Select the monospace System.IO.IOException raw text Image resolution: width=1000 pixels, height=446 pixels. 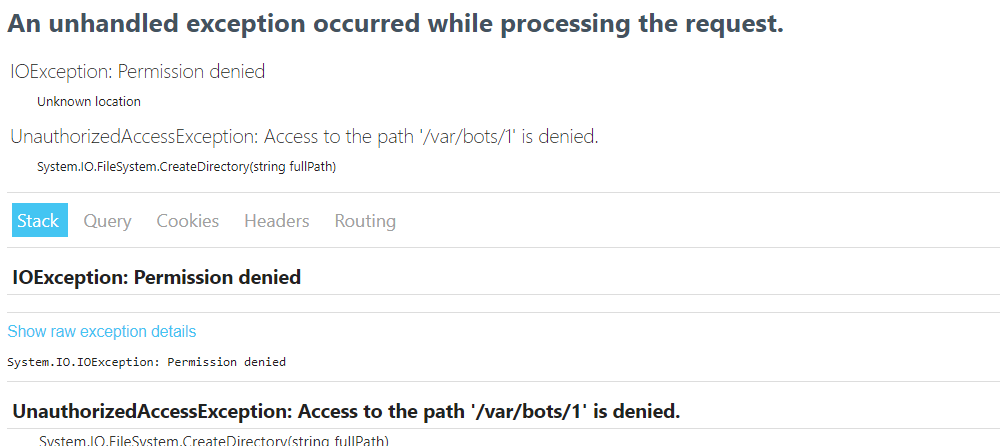147,362
